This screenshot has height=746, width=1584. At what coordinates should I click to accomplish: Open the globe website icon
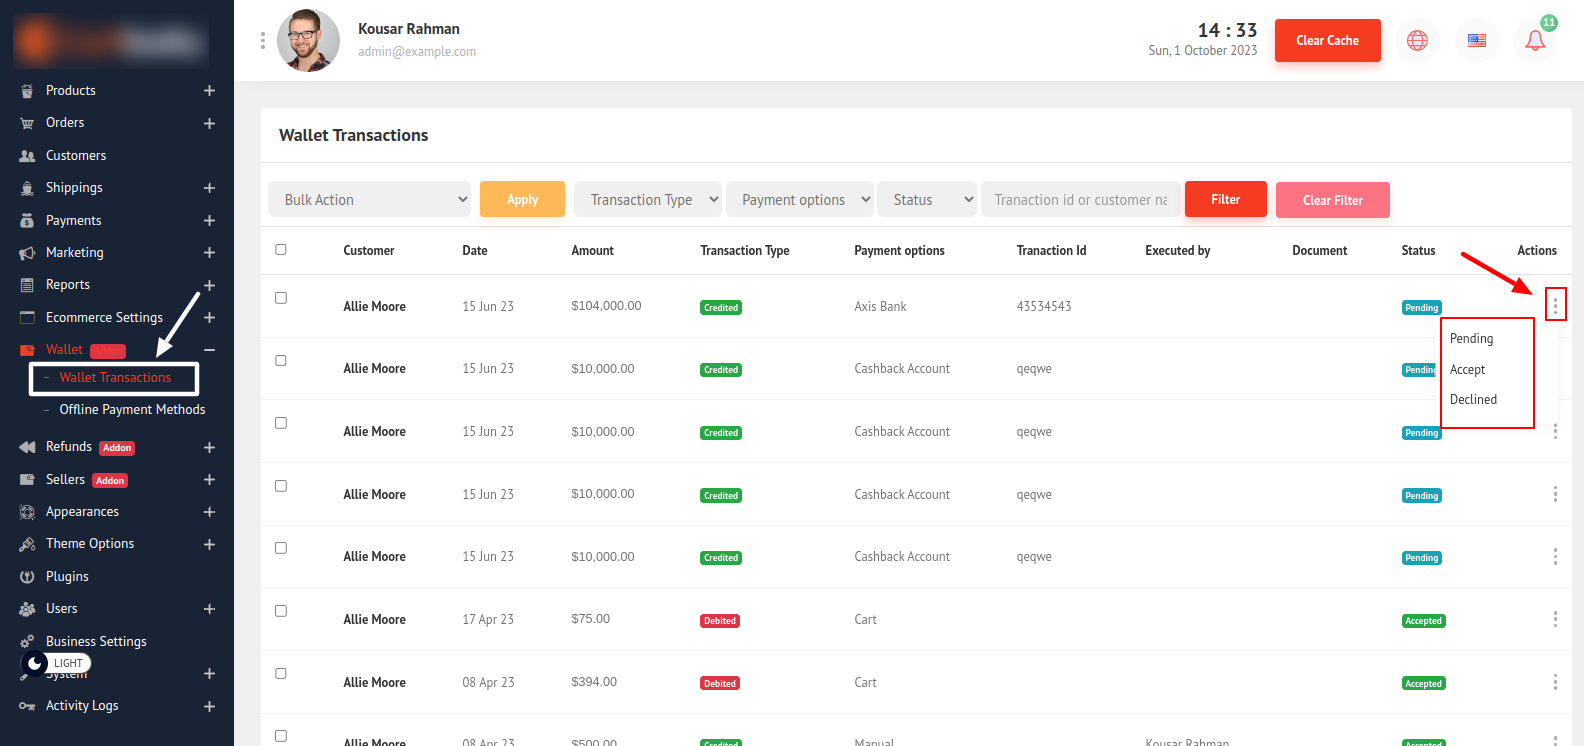(x=1417, y=41)
